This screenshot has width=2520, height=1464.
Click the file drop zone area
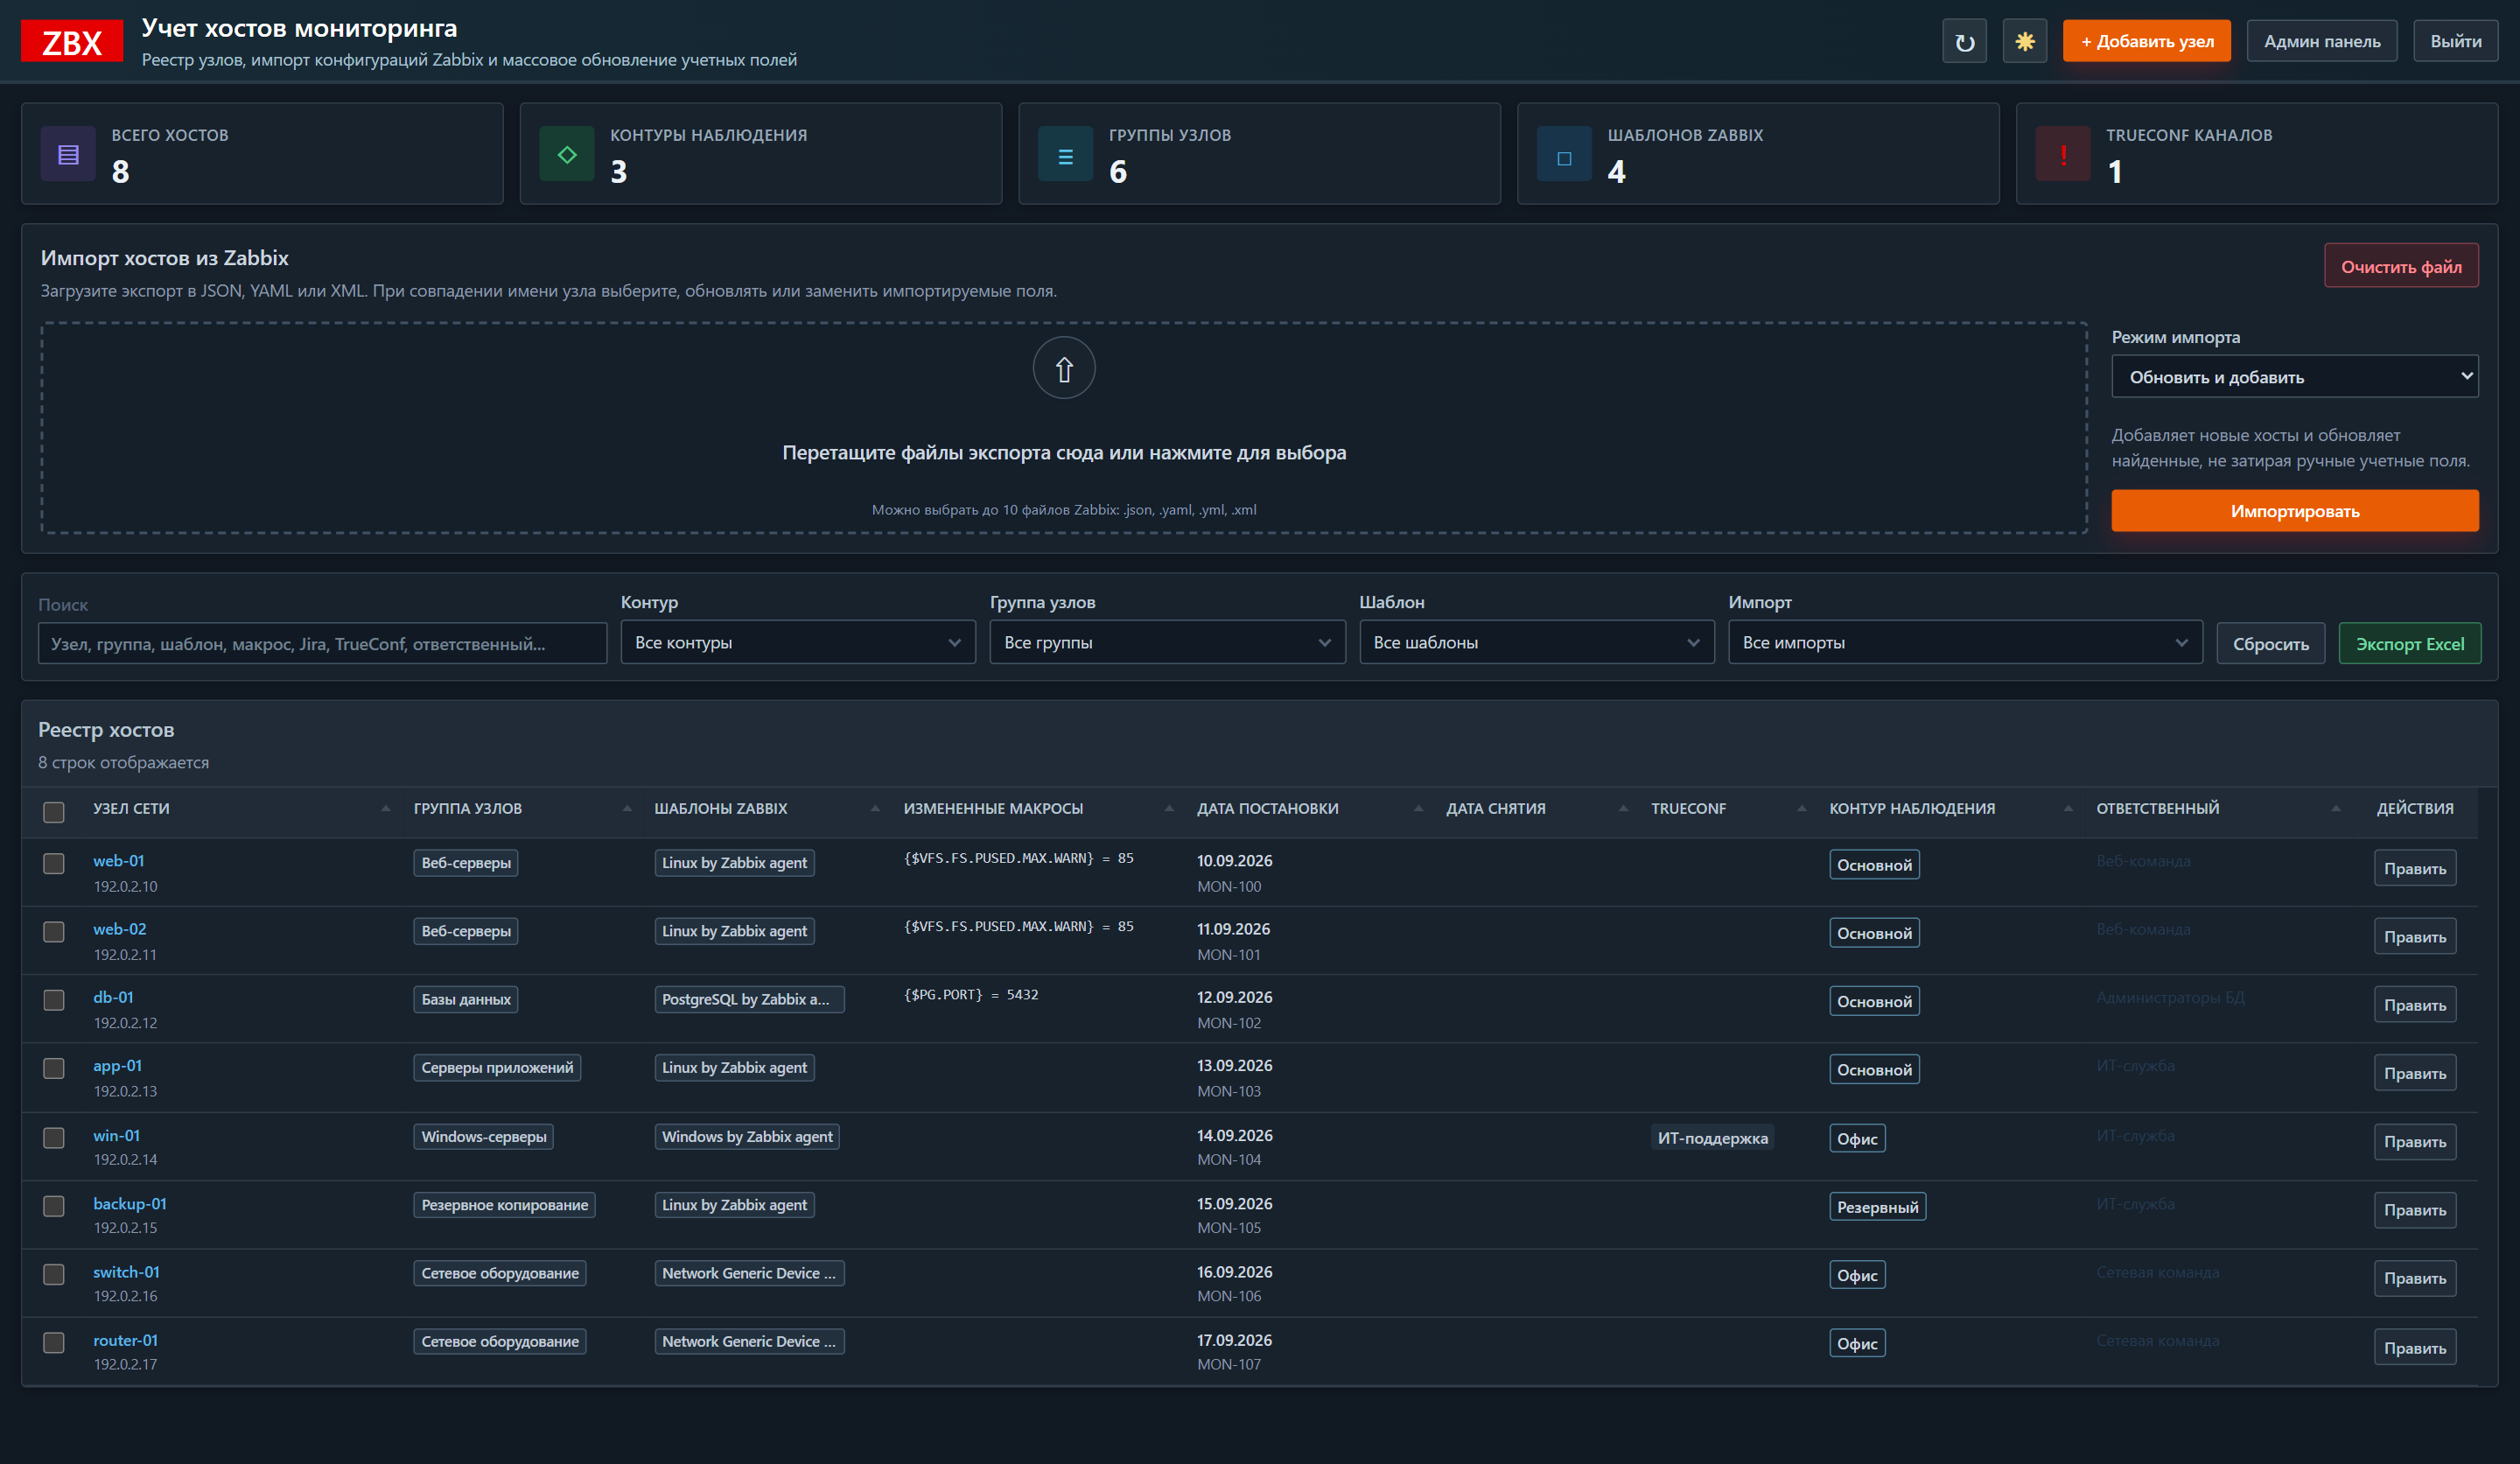(x=1064, y=428)
